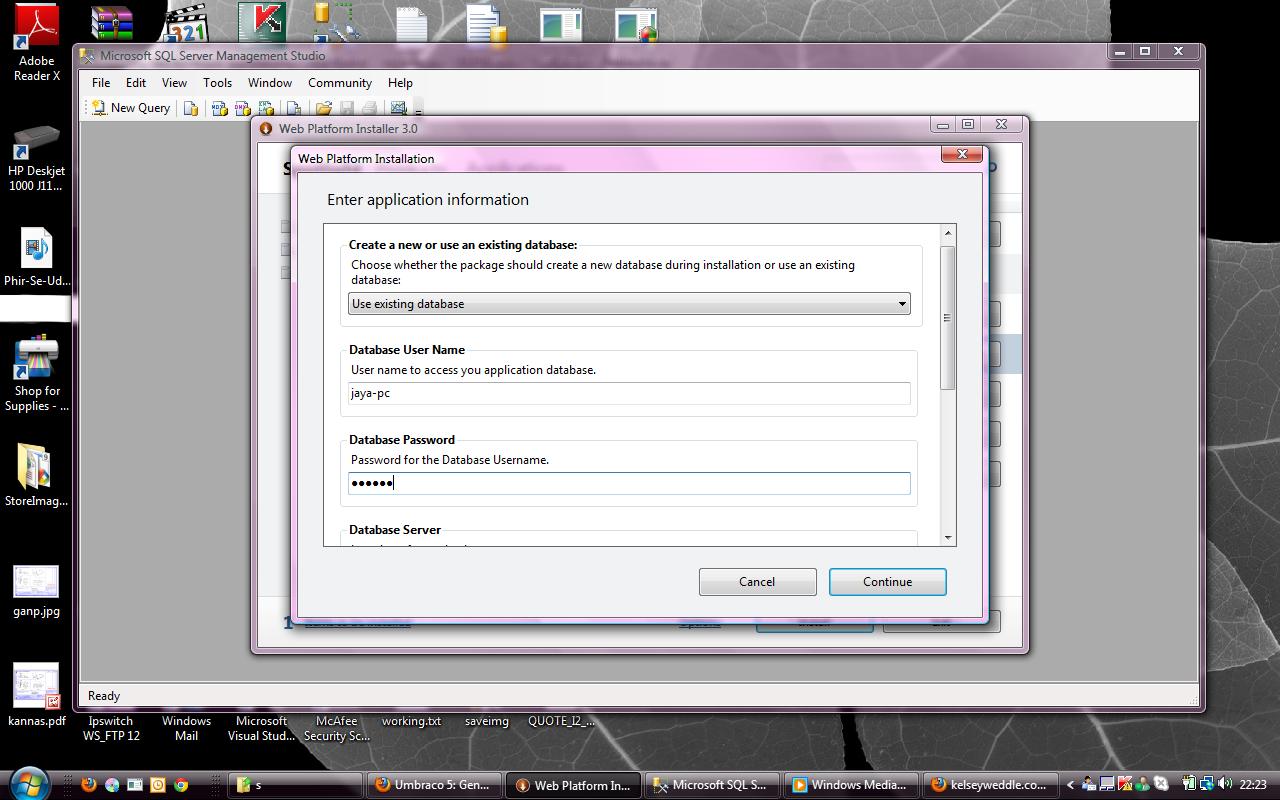Open the Edit menu in Management Studio
Screen dimensions: 1280x800
pos(136,83)
